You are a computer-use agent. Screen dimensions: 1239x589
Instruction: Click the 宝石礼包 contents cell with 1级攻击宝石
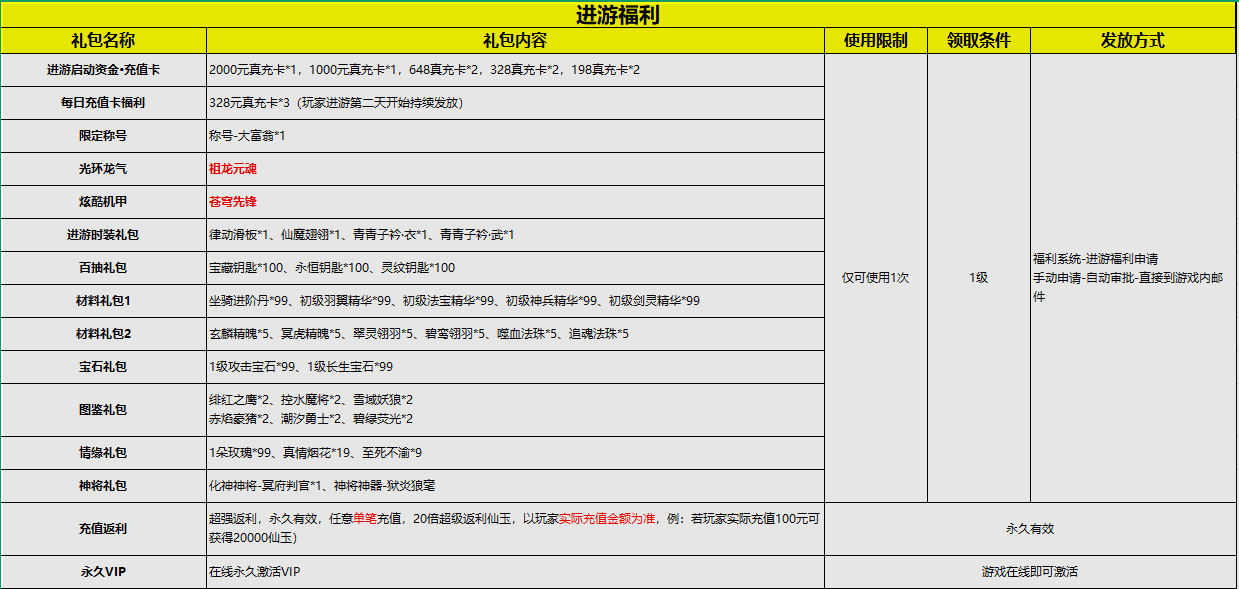301,367
